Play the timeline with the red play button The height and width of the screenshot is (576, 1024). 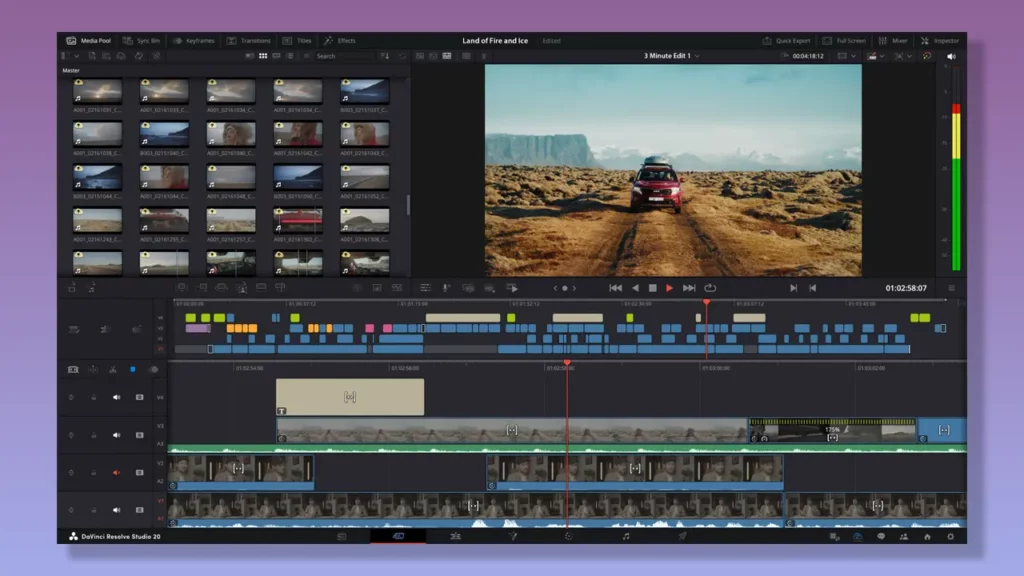tap(669, 288)
